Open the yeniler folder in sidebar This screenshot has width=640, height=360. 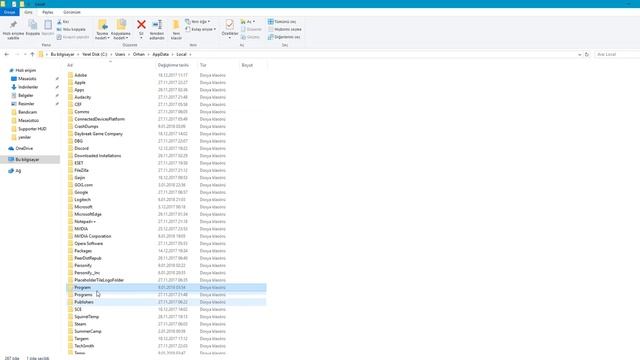[24, 138]
